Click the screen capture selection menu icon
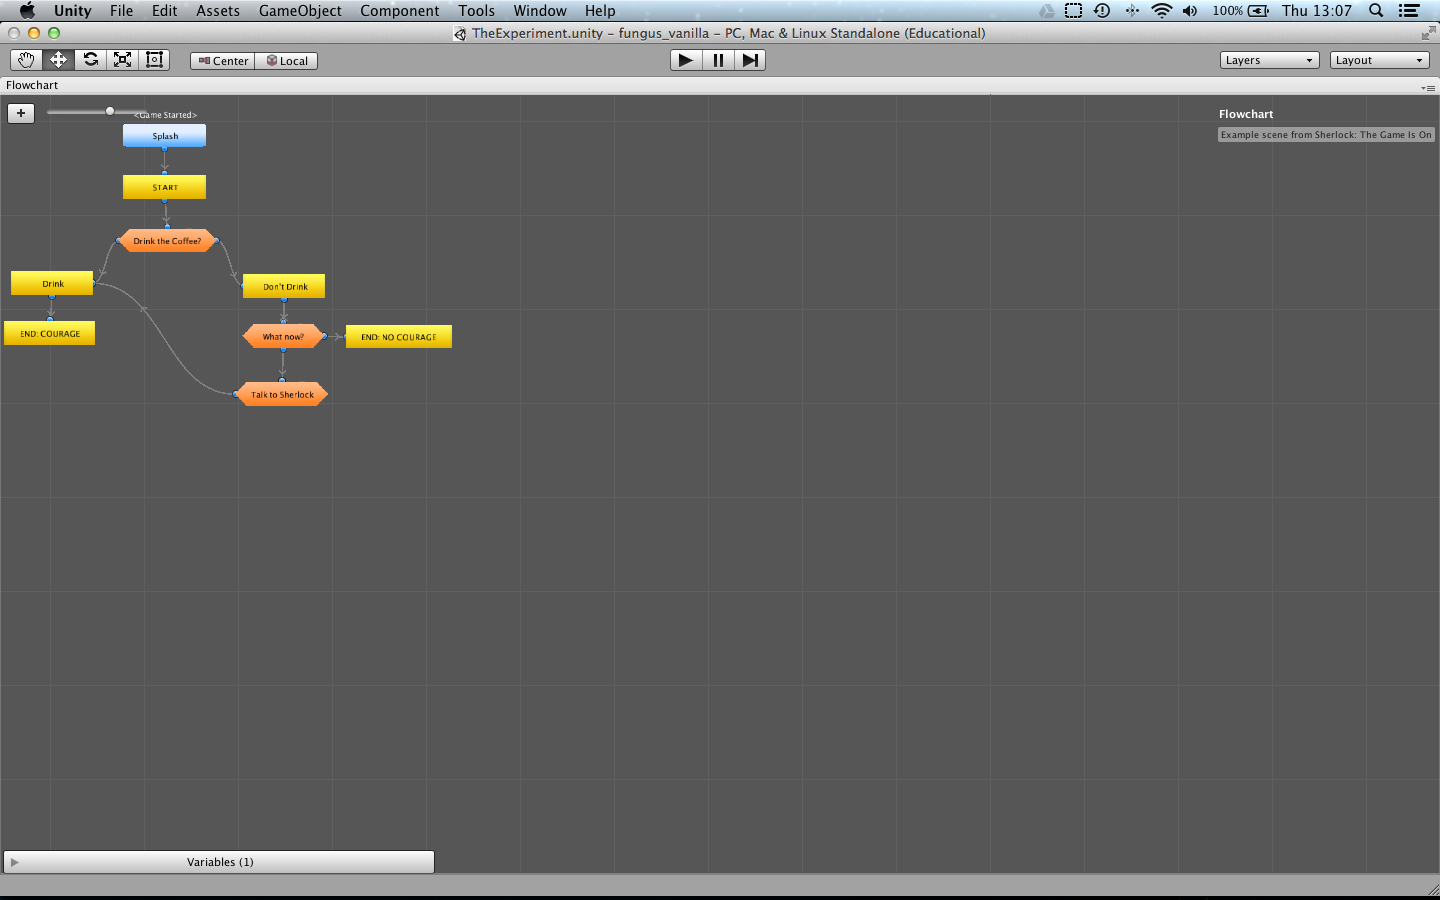This screenshot has height=900, width=1440. pos(1073,11)
